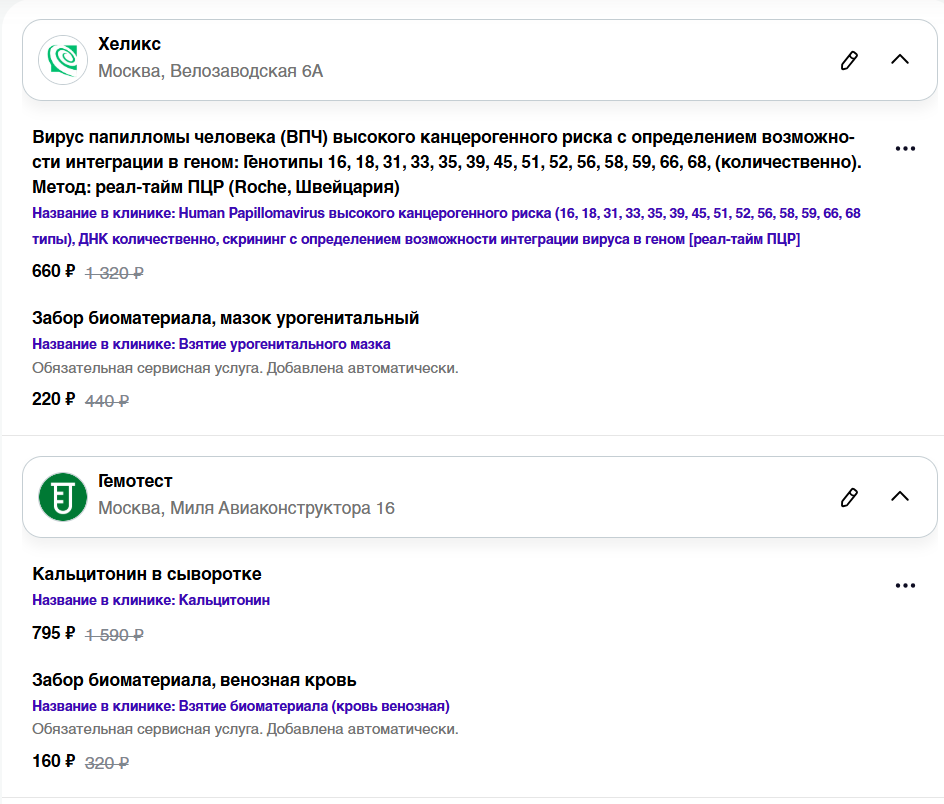Click the 660 ₽ price of ВПЧ test

[x=53, y=270]
